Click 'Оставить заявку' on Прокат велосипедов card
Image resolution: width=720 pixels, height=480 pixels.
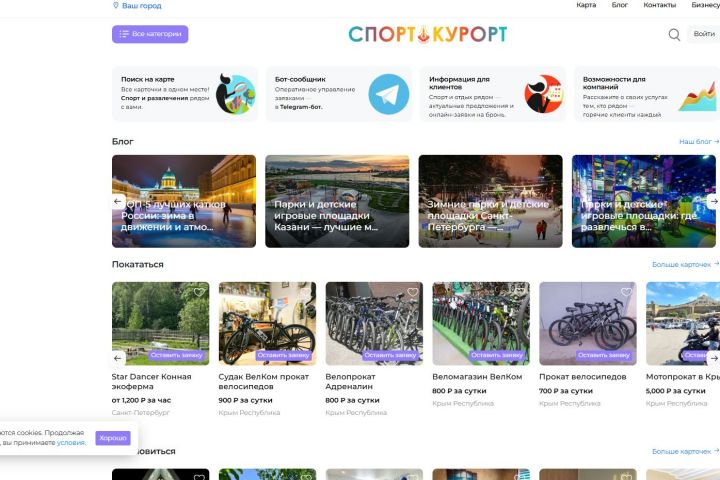pyautogui.click(x=604, y=355)
